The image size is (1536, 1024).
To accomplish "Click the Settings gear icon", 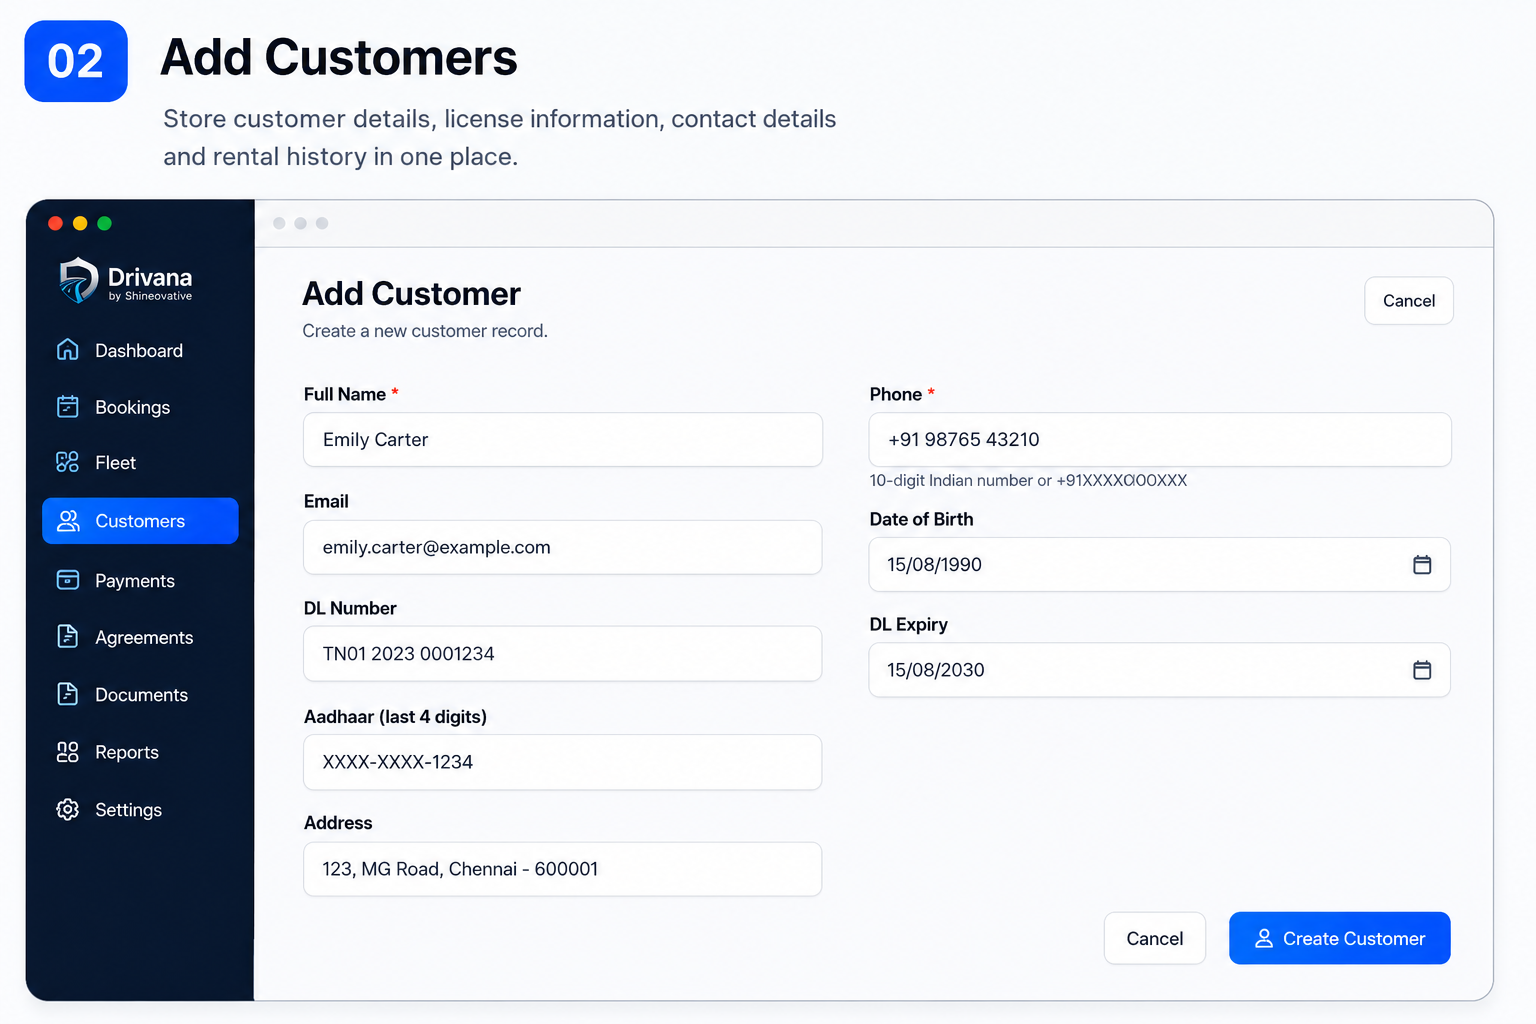I will click(68, 809).
